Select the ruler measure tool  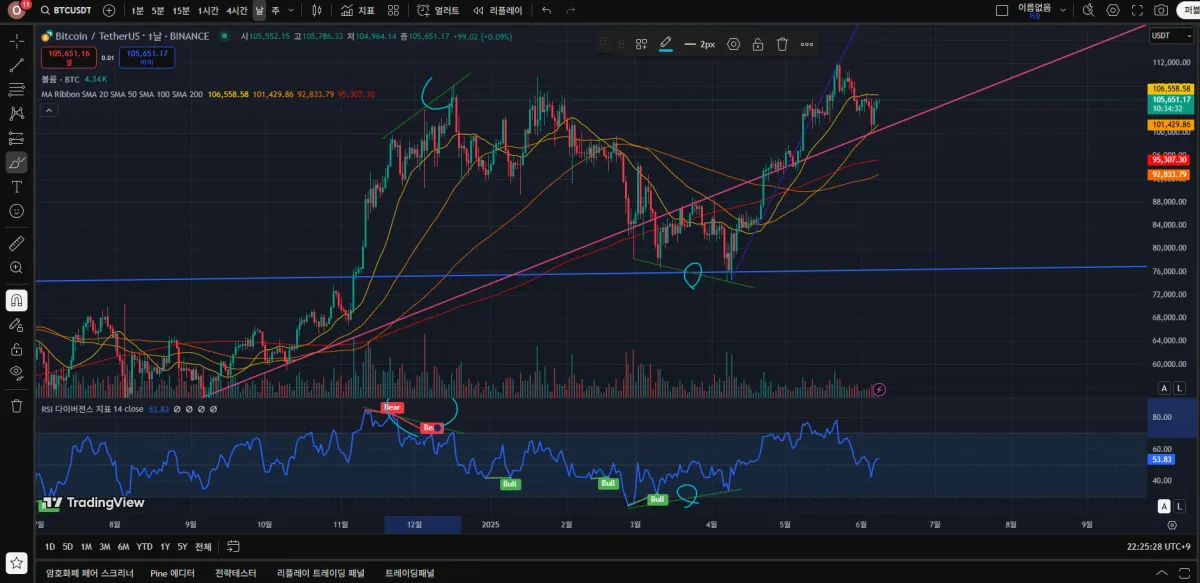pyautogui.click(x=16, y=243)
